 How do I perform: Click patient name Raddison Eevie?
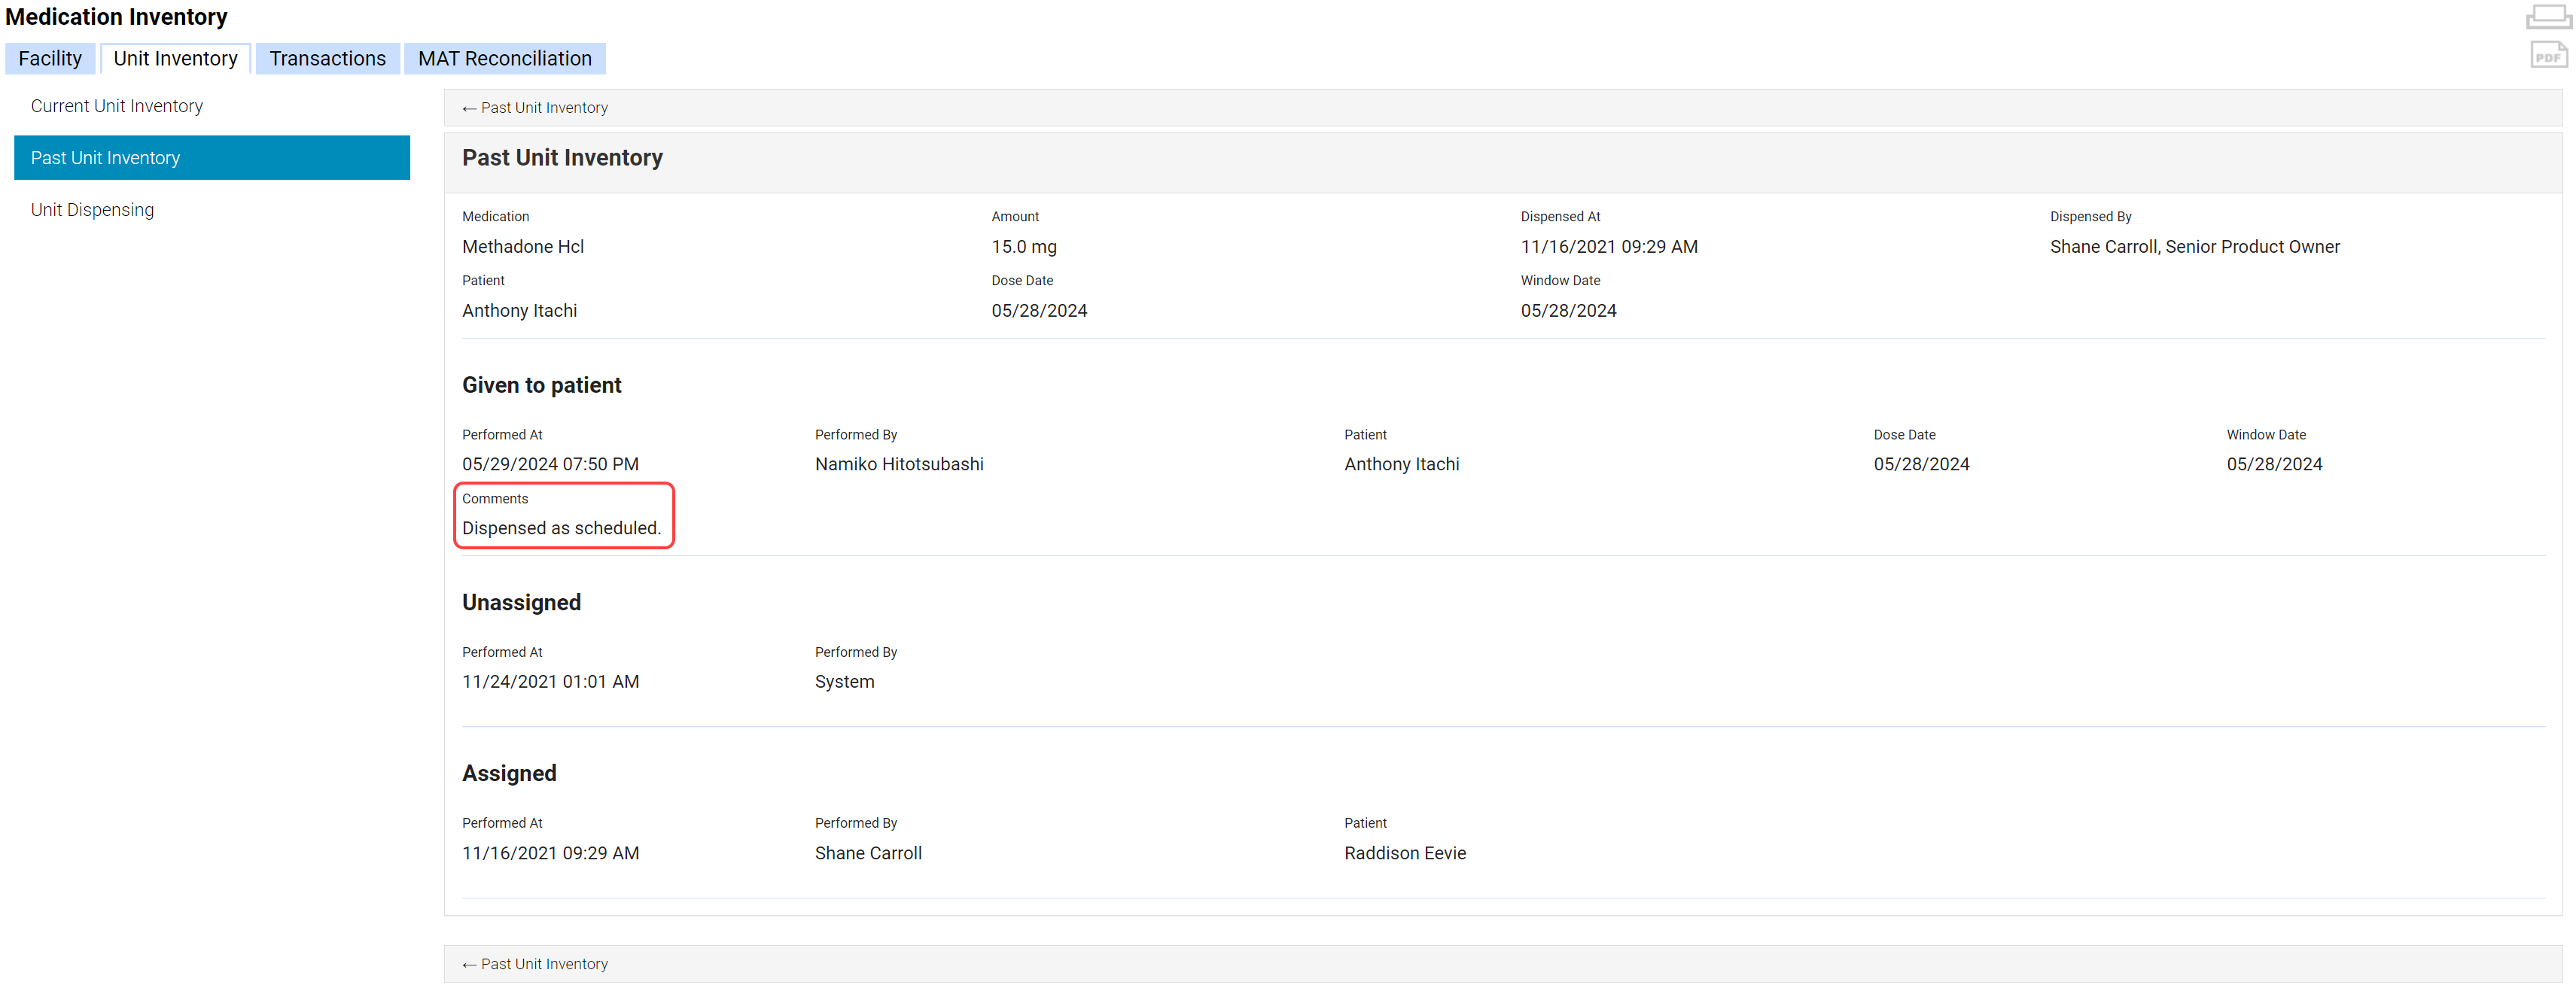click(x=1404, y=853)
